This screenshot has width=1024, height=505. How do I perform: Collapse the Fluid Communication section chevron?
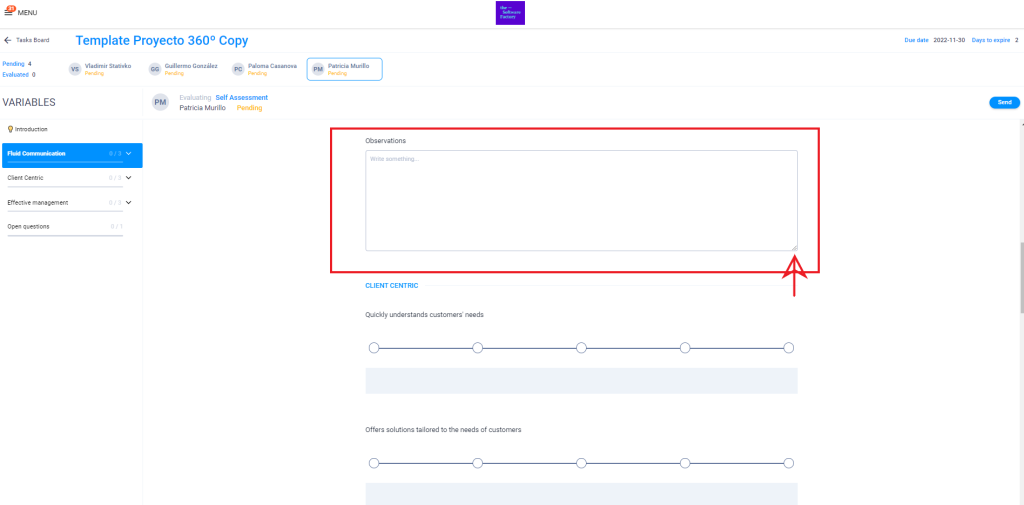pyautogui.click(x=129, y=154)
